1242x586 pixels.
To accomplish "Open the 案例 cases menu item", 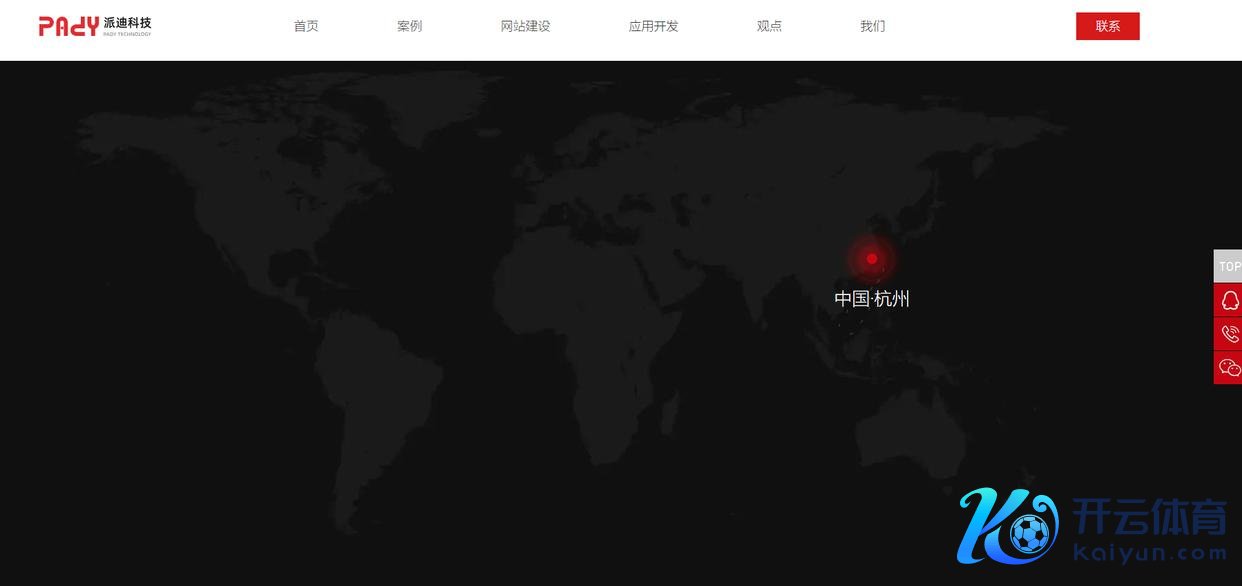I will click(409, 26).
